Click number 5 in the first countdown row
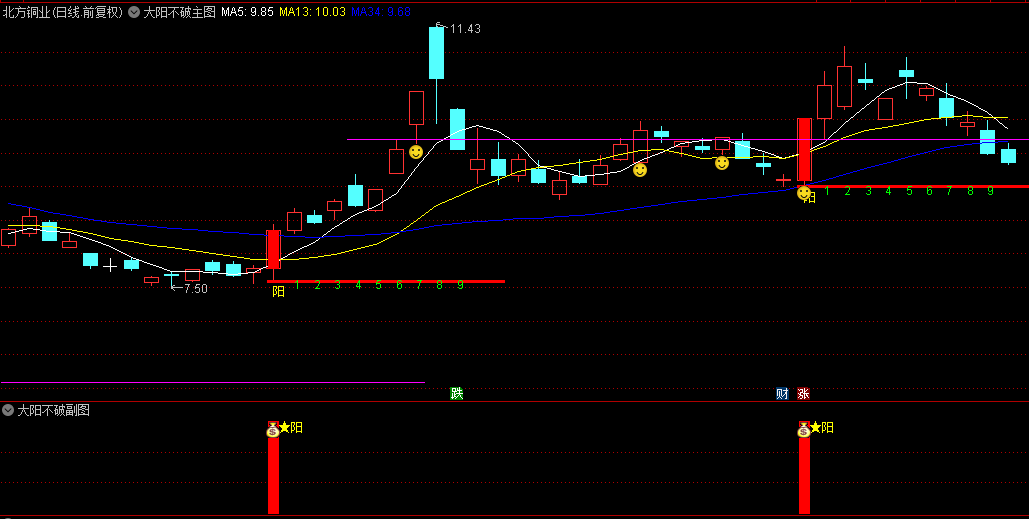Screen dimensions: 1029x519 (379, 285)
